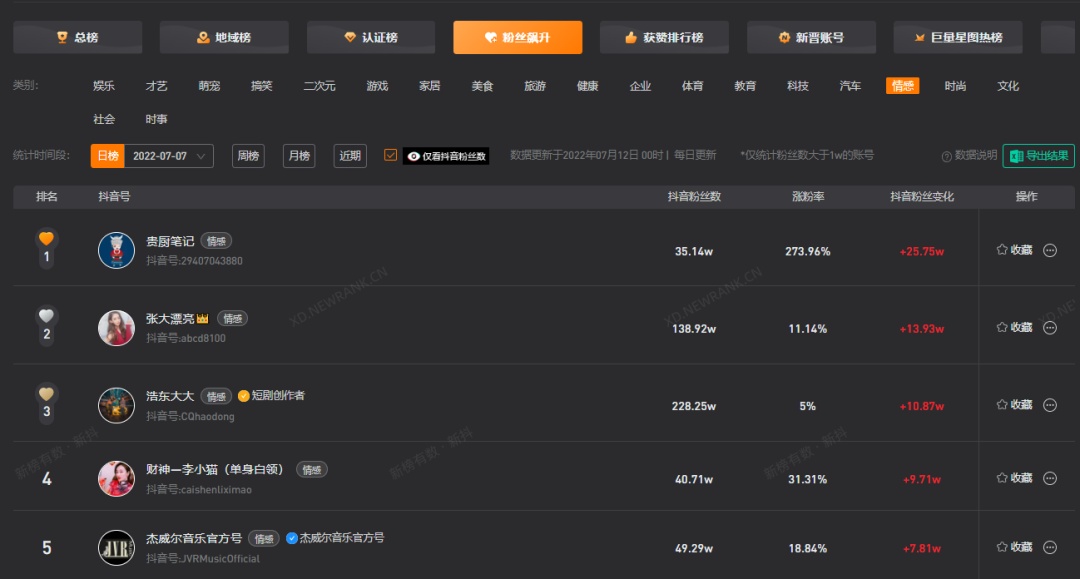
Task: Filter by 时尚 category
Action: click(955, 86)
